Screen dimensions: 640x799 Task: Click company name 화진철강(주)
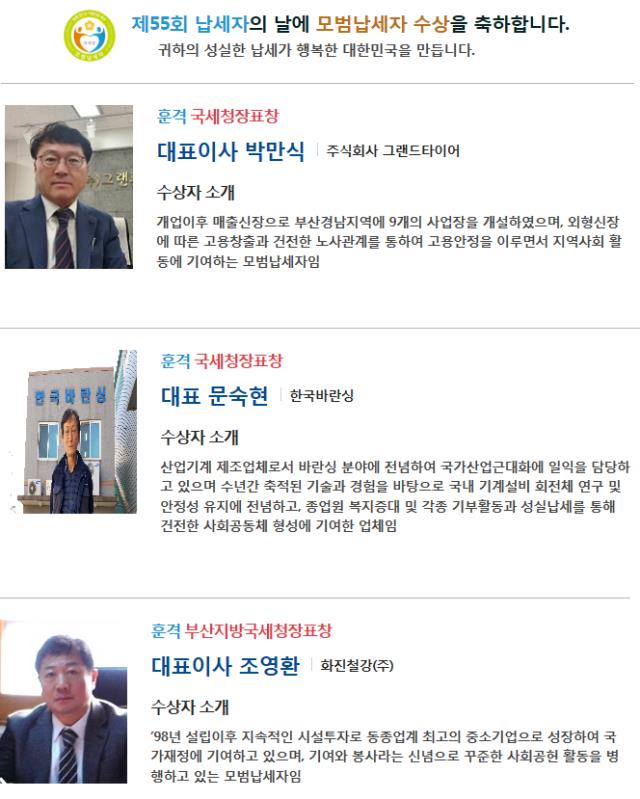357,665
